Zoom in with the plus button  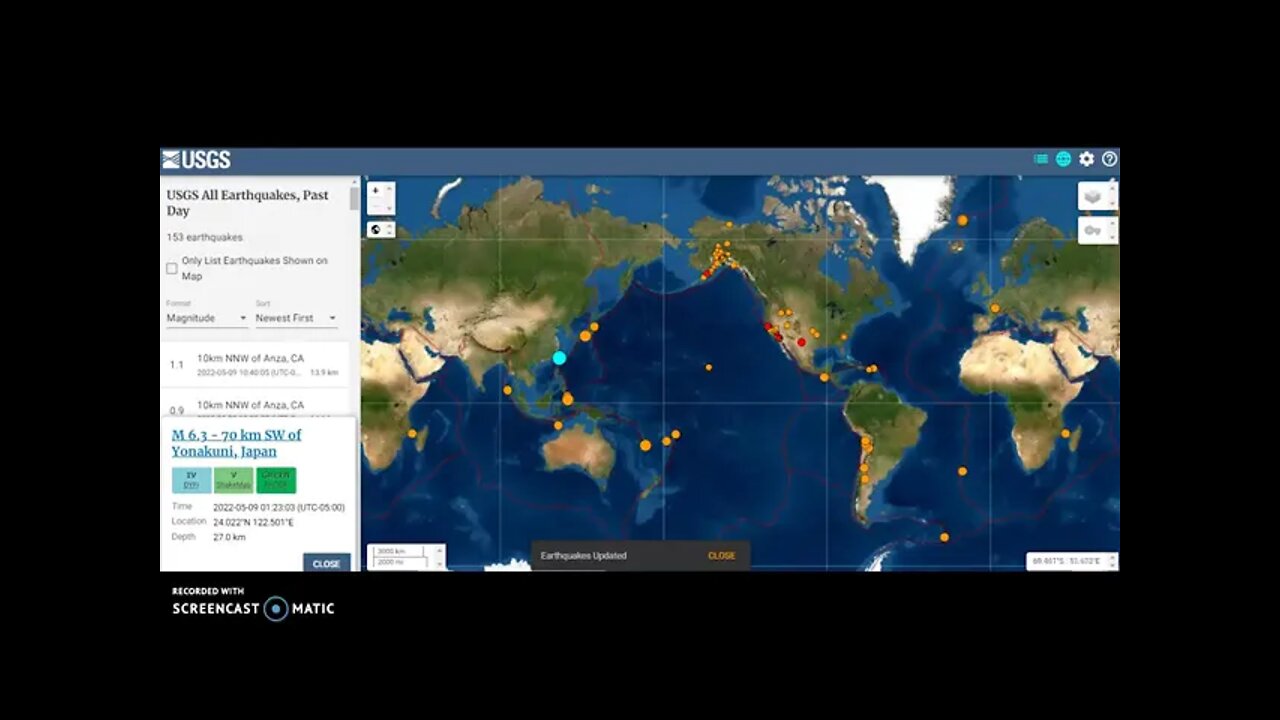[x=376, y=190]
